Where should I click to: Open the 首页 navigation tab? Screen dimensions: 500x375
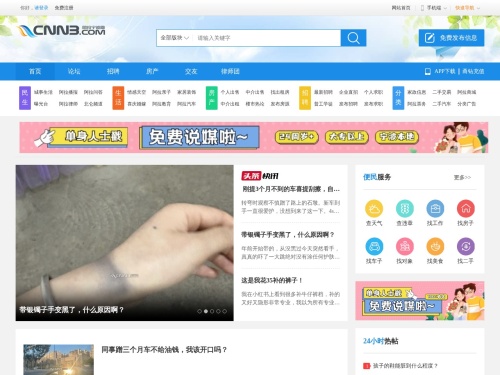click(x=35, y=71)
